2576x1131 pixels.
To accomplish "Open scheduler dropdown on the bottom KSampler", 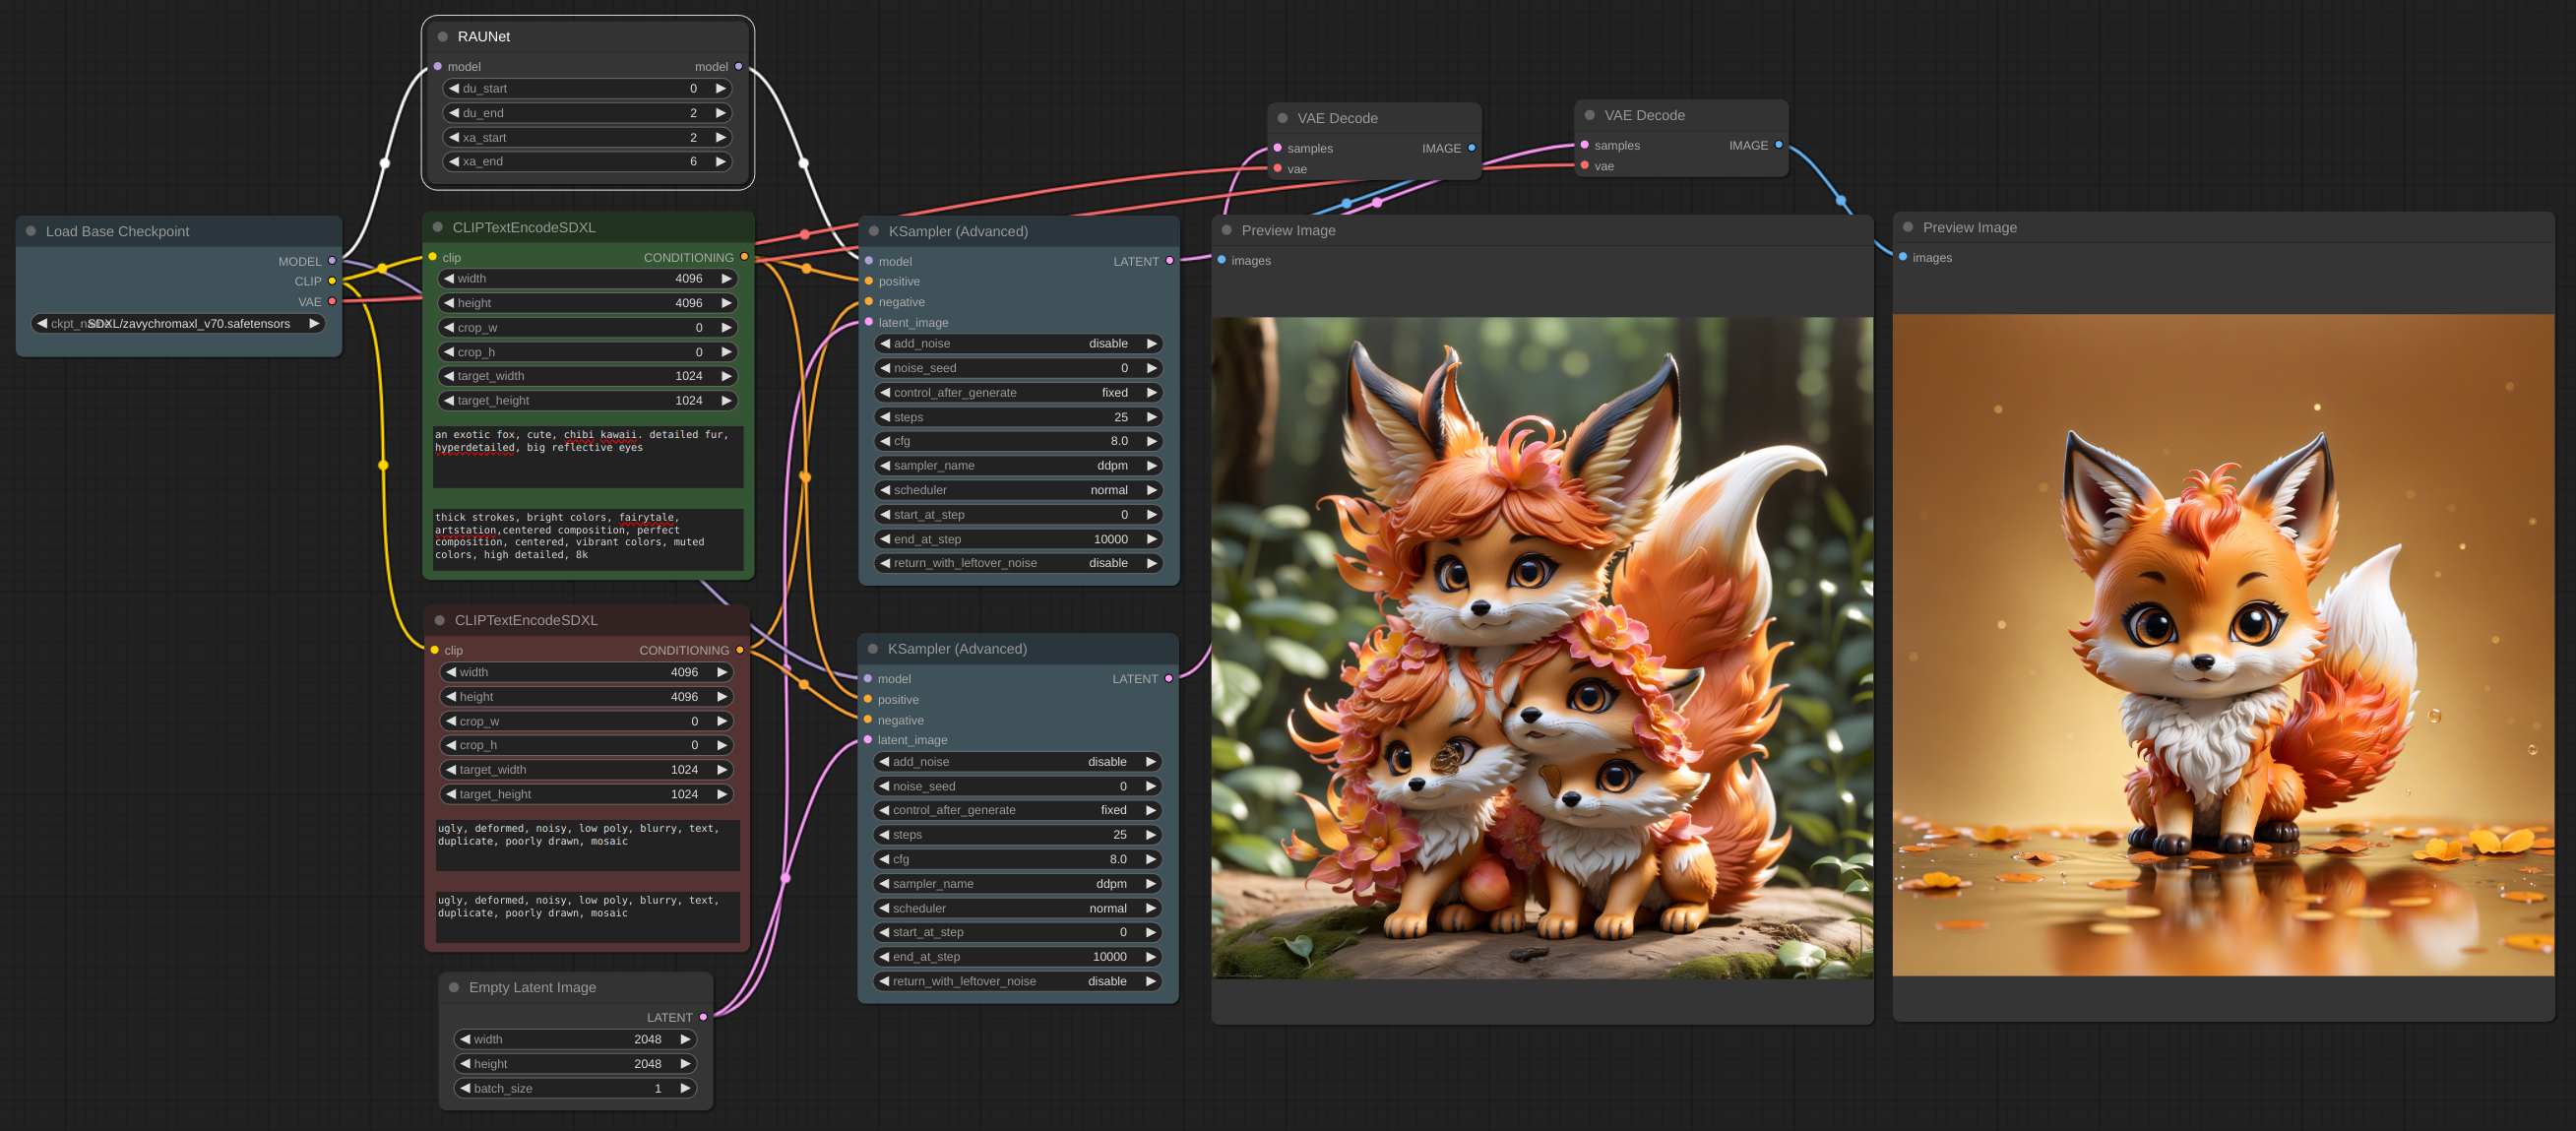I will [x=1017, y=908].
